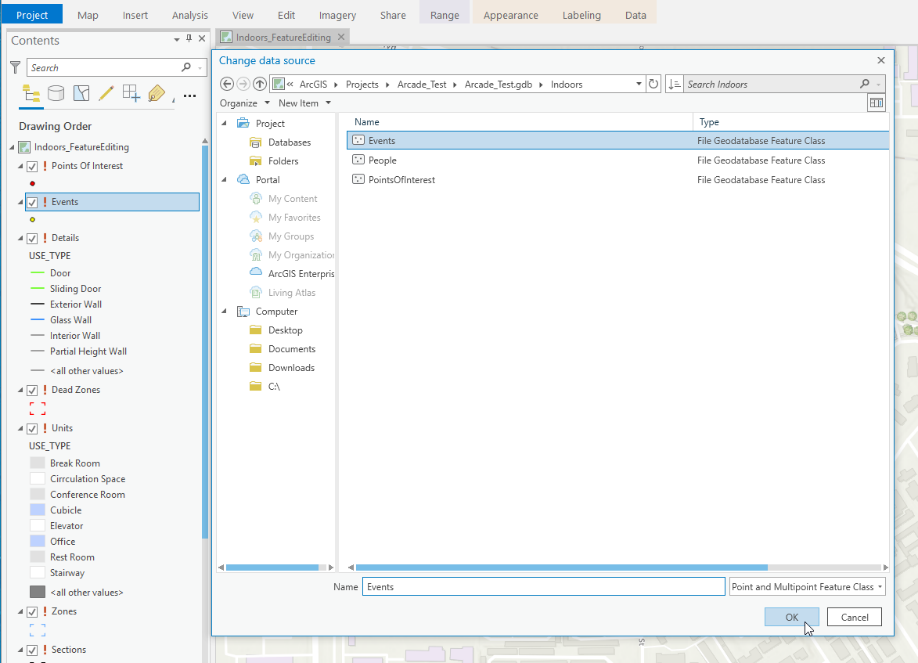Select the List By Data Source icon
Image resolution: width=918 pixels, height=663 pixels.
click(56, 94)
